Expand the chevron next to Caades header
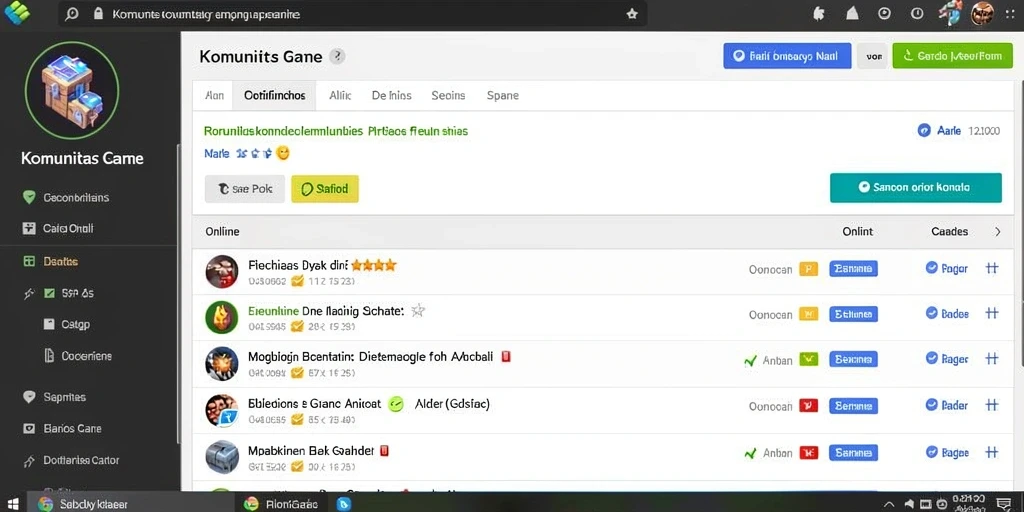The height and width of the screenshot is (512, 1024). click(x=997, y=231)
